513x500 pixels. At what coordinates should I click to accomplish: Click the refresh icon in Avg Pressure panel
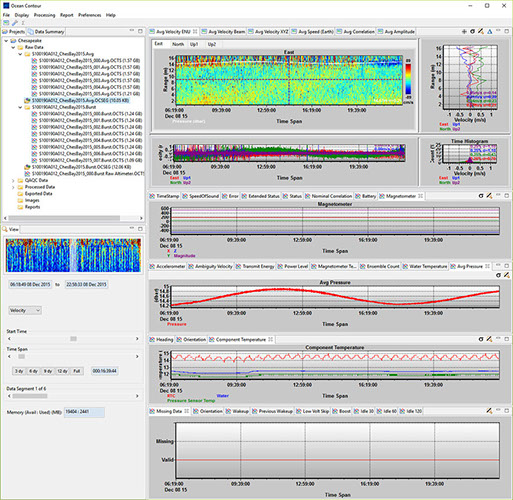[x=498, y=275]
